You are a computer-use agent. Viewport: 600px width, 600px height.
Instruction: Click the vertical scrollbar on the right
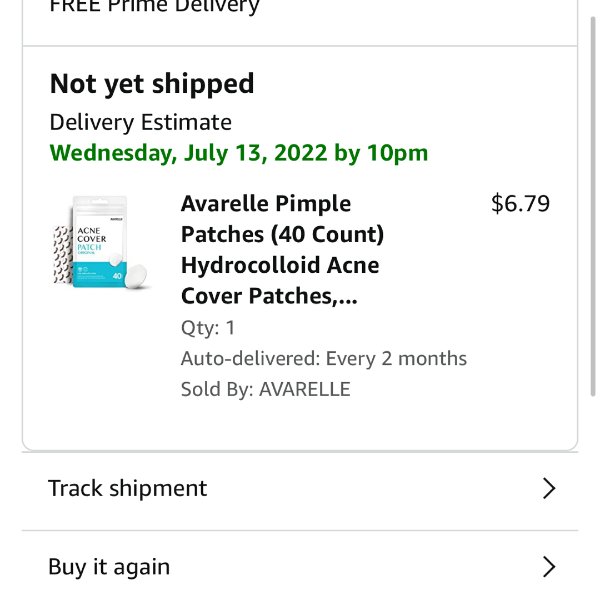[593, 207]
